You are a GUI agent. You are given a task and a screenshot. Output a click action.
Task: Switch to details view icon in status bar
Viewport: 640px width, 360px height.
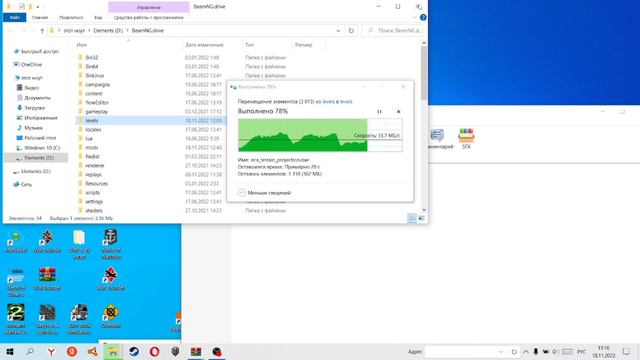(412, 218)
